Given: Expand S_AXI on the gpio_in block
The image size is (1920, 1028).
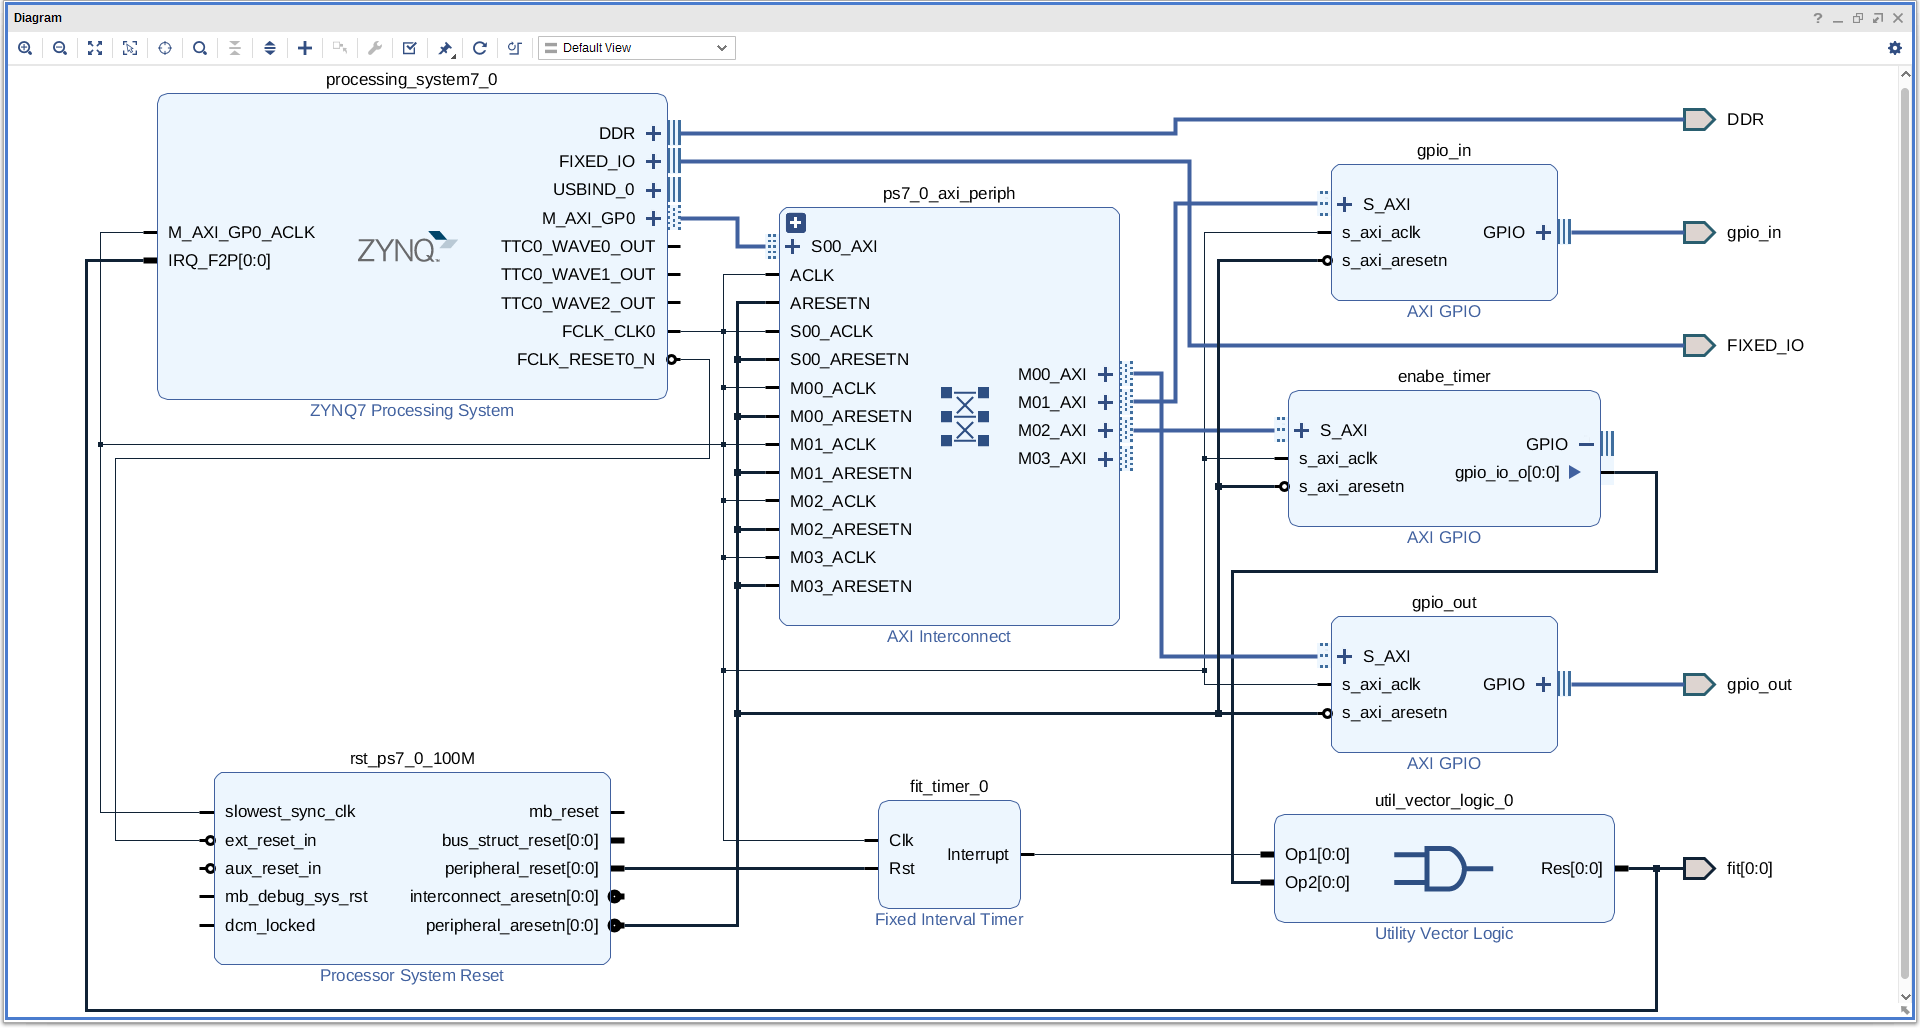Looking at the screenshot, I should click(1345, 204).
